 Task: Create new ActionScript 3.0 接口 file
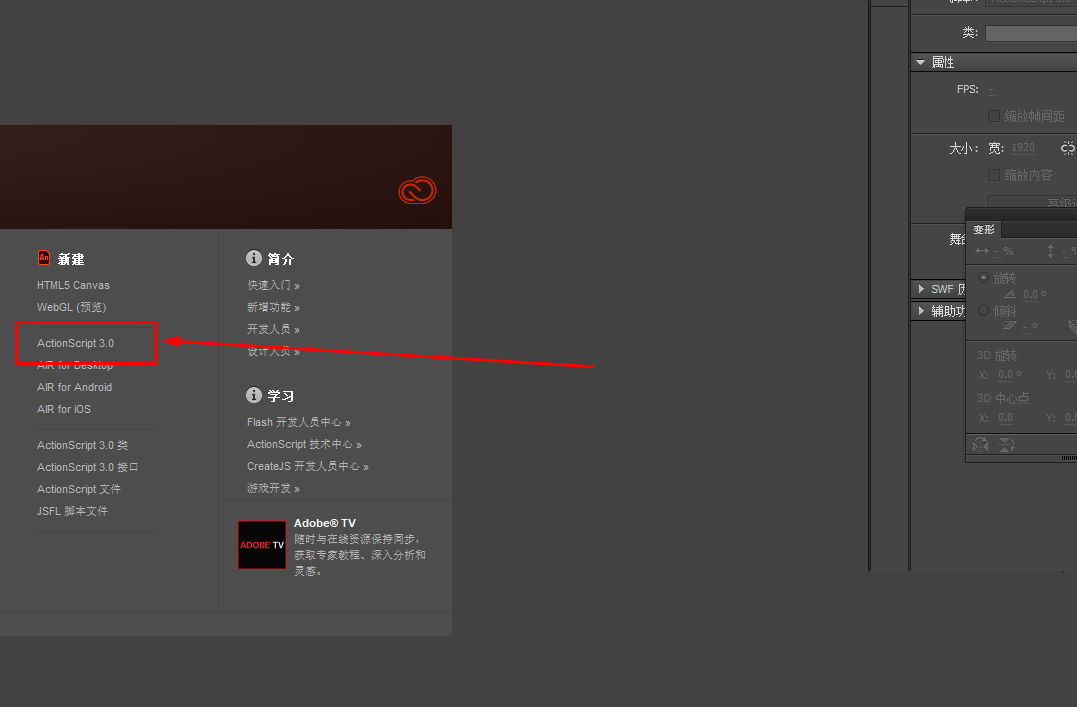click(x=88, y=467)
